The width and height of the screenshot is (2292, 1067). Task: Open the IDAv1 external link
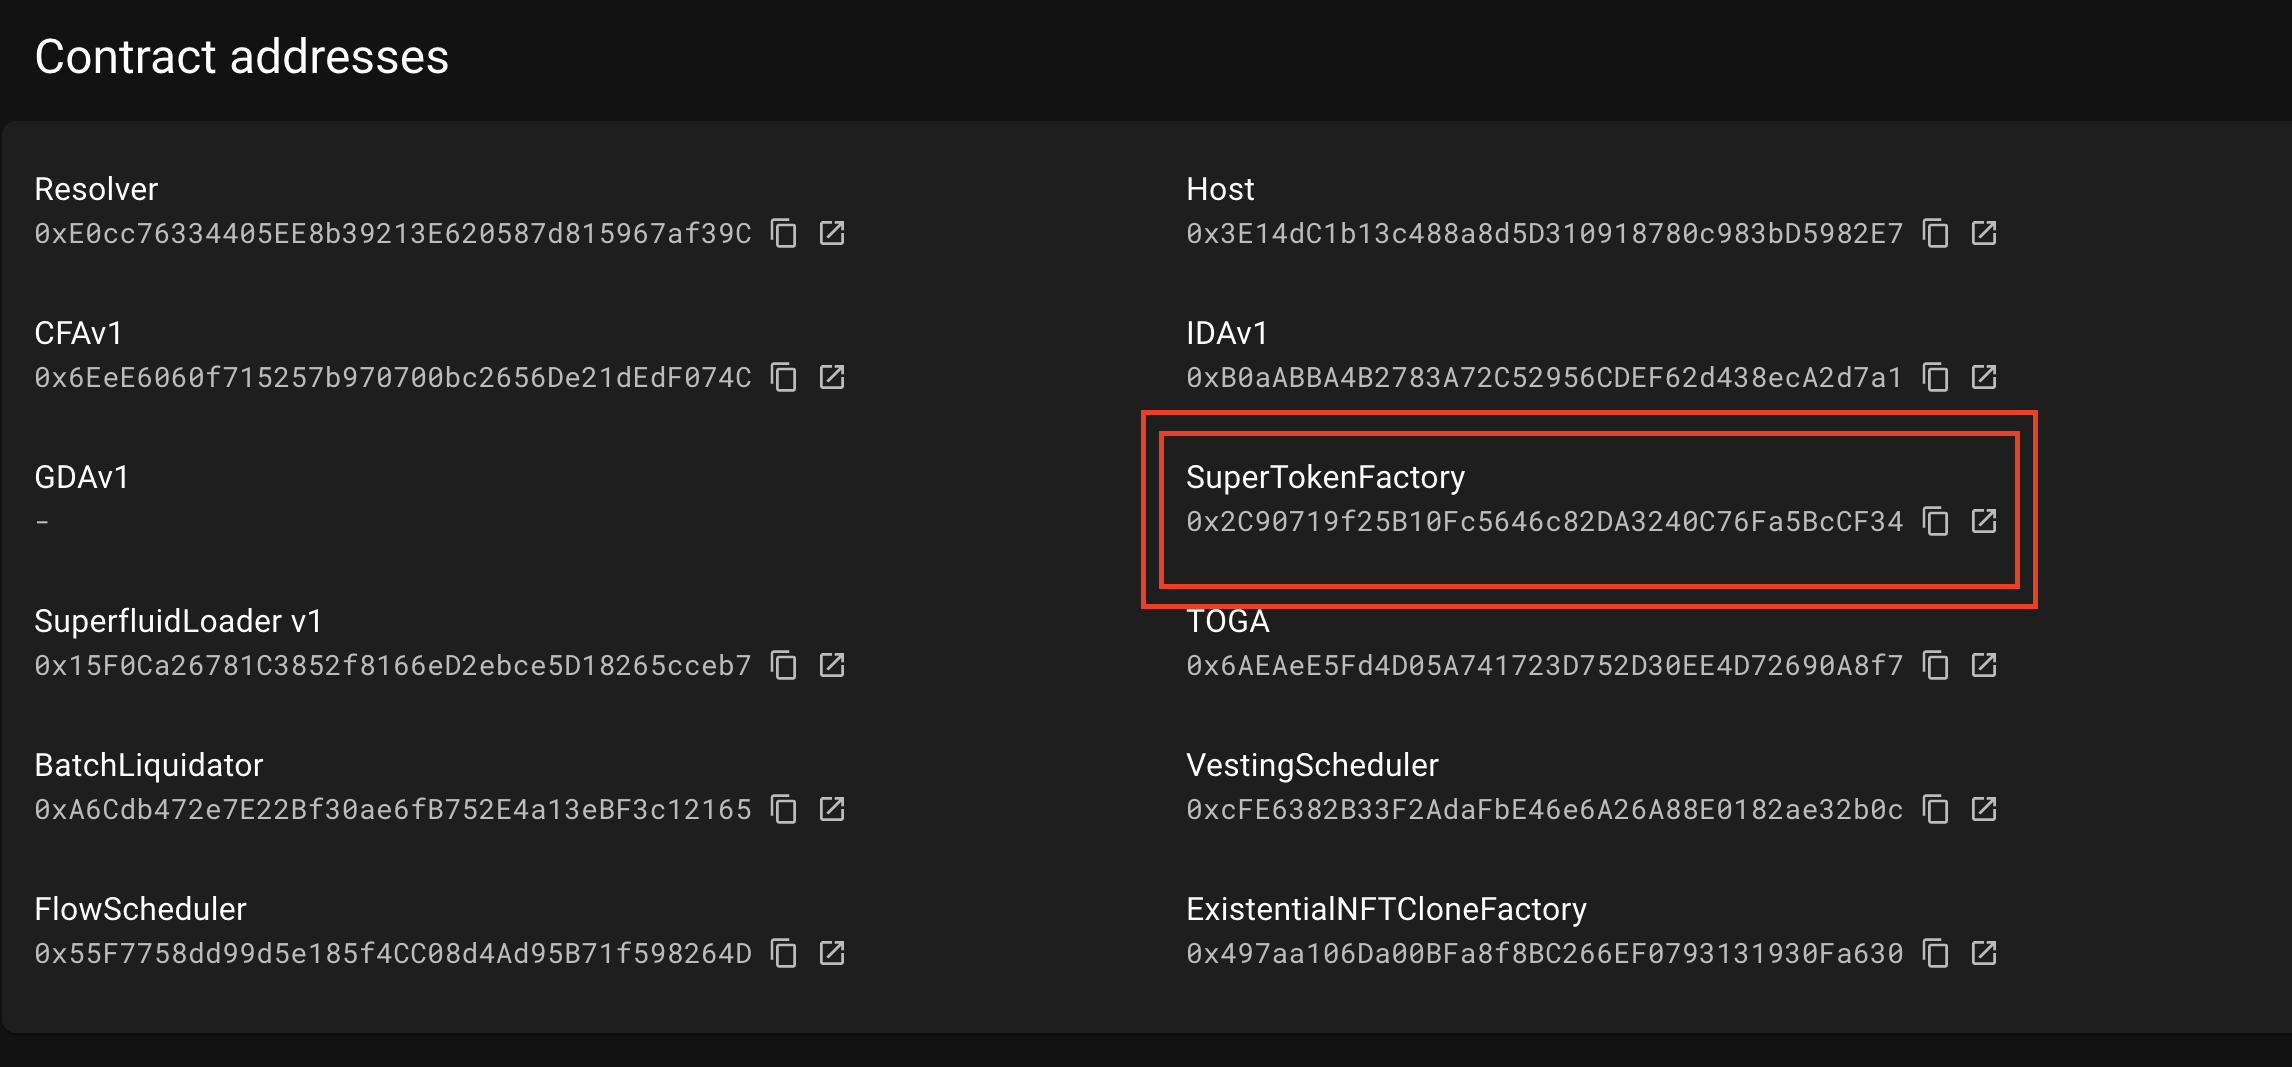[x=1986, y=378]
